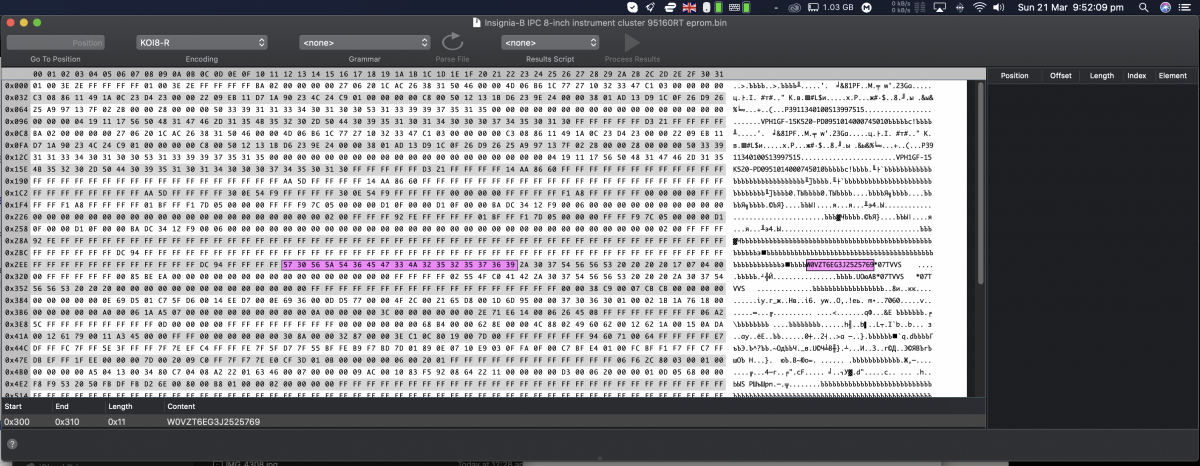Click the Parse File refresh icon
This screenshot has width=1200, height=466.
tap(452, 42)
